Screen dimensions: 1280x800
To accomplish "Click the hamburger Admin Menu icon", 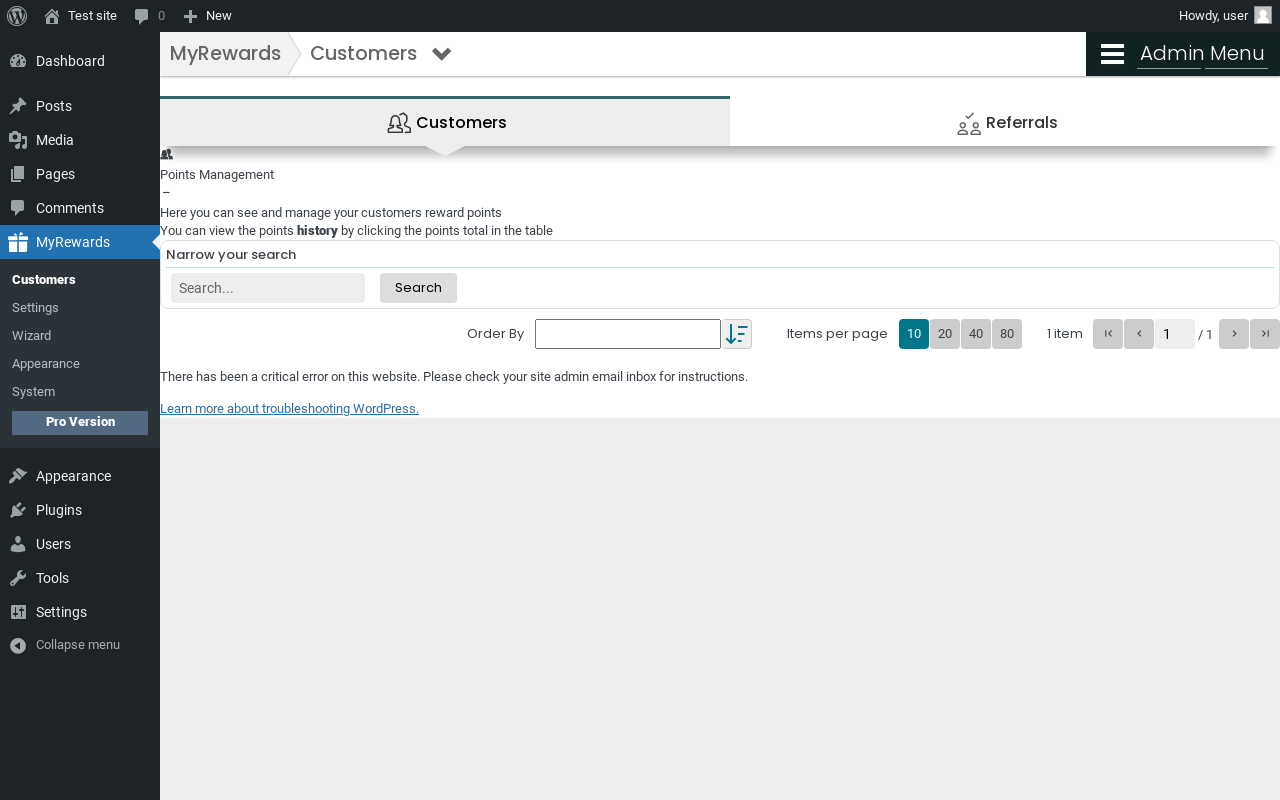I will 1112,54.
